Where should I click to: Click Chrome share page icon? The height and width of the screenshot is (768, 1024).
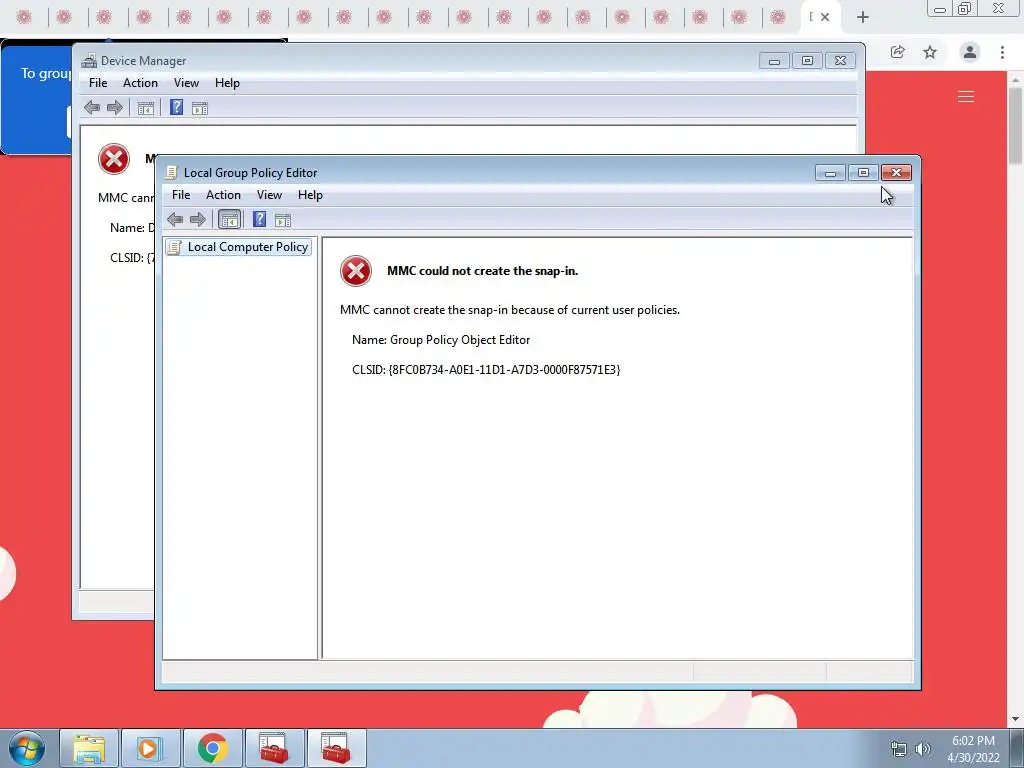(x=898, y=52)
